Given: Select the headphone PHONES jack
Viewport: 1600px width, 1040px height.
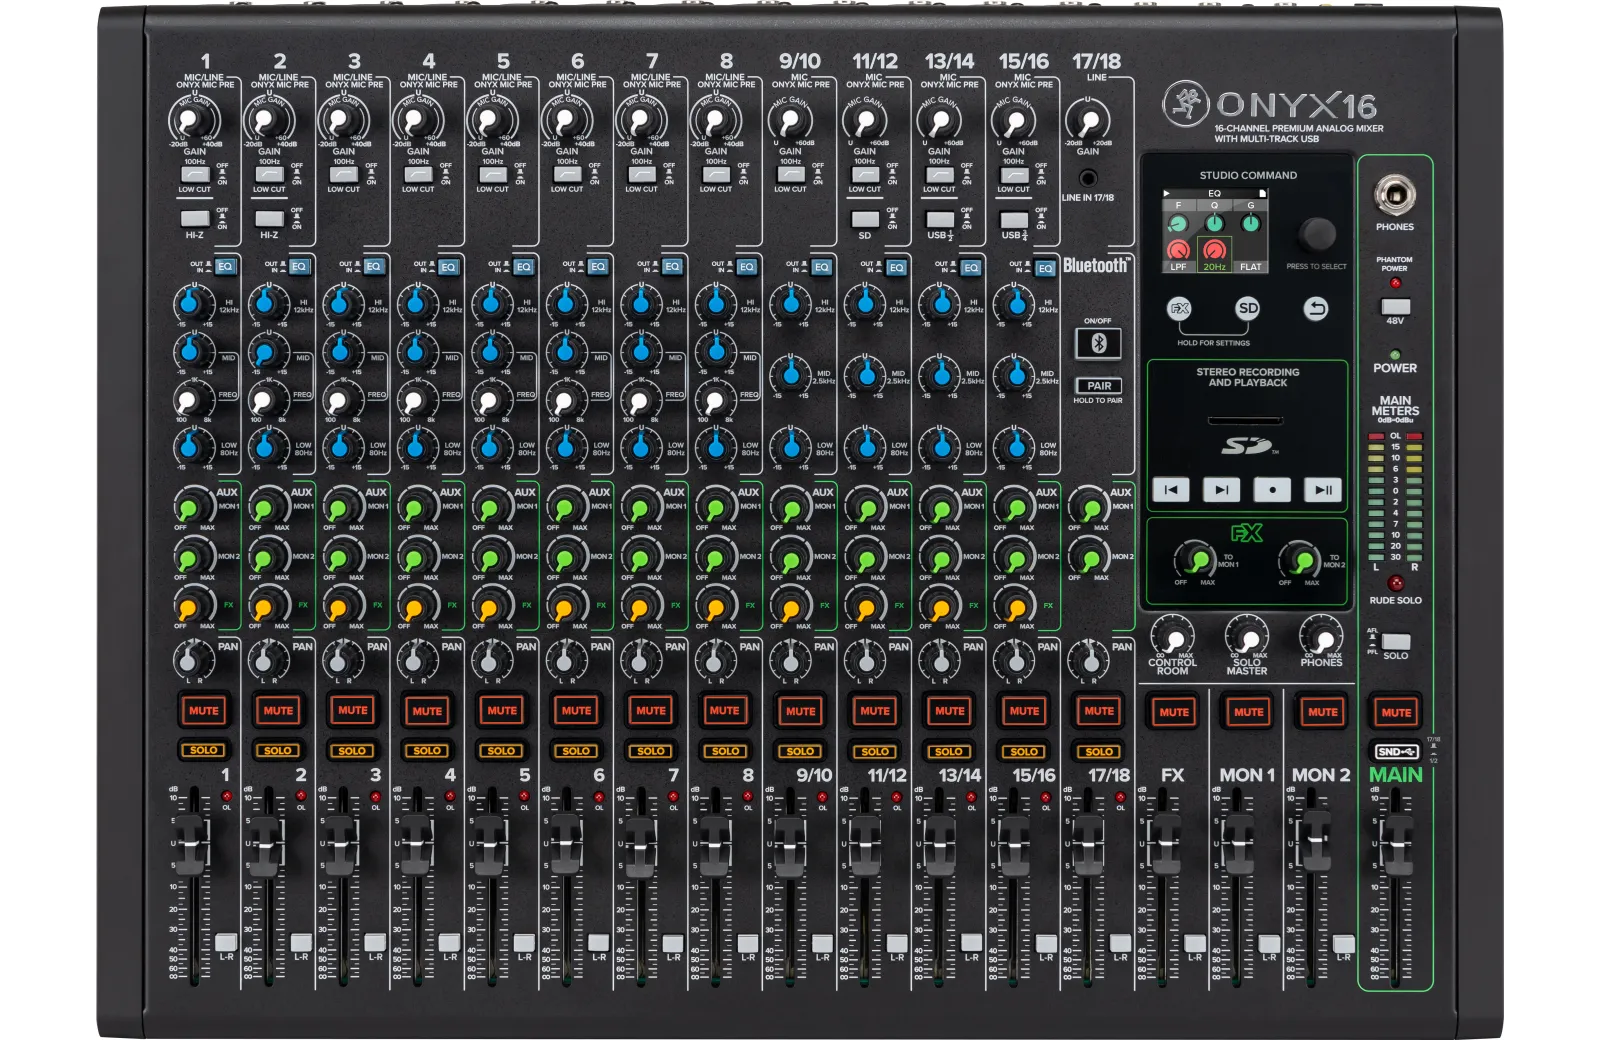Looking at the screenshot, I should (x=1394, y=195).
